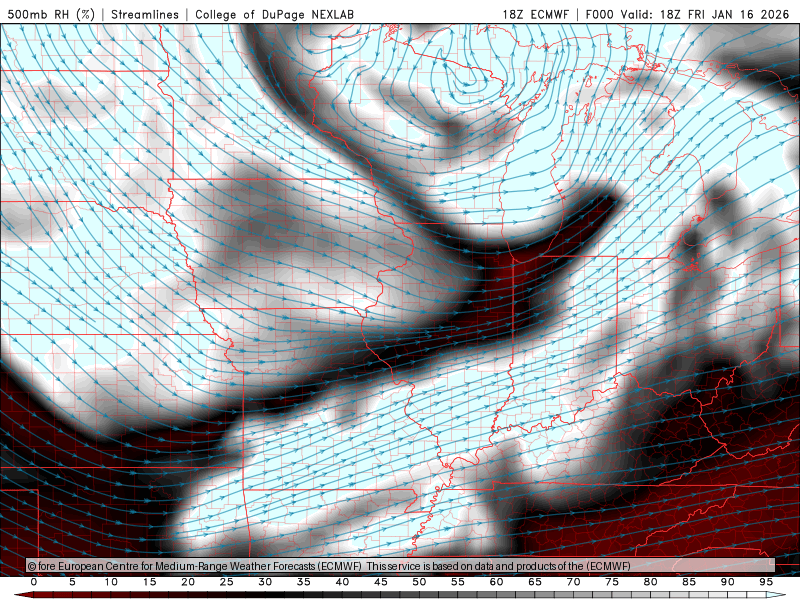Screen dimensions: 800x600
Task: Click the "50" label on the RH scale
Action: tap(419, 582)
